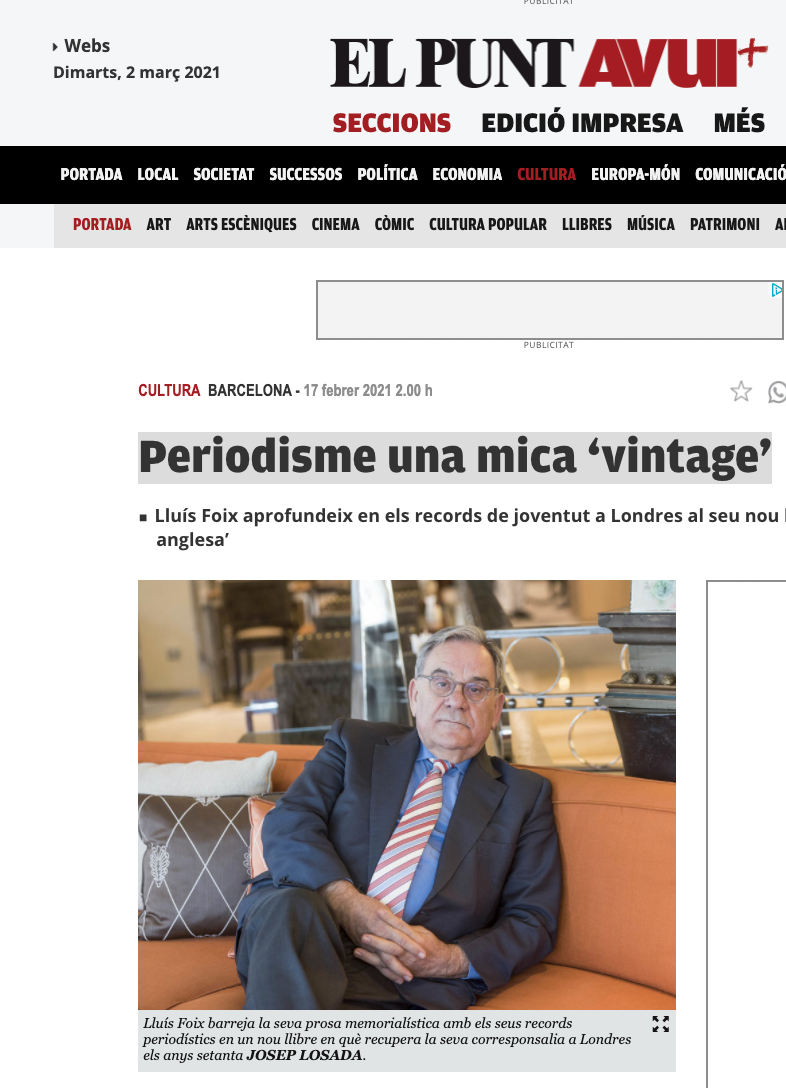Screen dimensions: 786x1088
Task: Share article via WhatsApp icon
Action: tap(778, 392)
